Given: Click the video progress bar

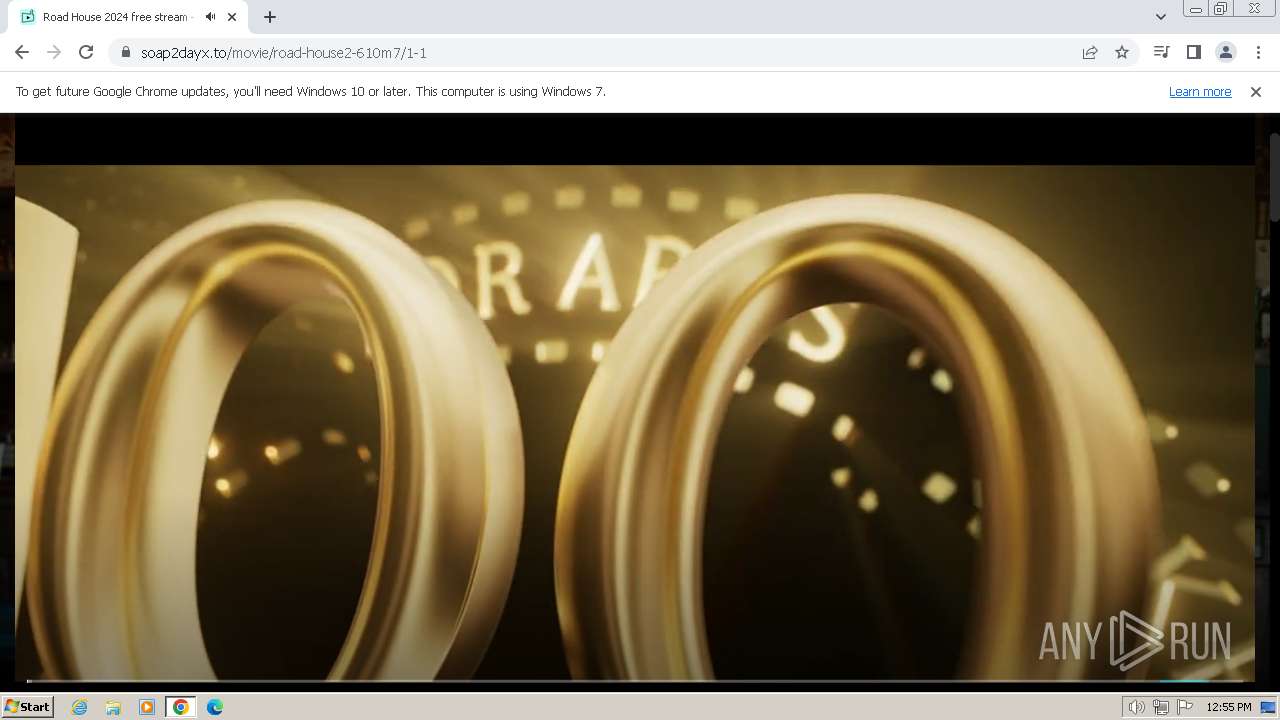Looking at the screenshot, I should (634, 681).
